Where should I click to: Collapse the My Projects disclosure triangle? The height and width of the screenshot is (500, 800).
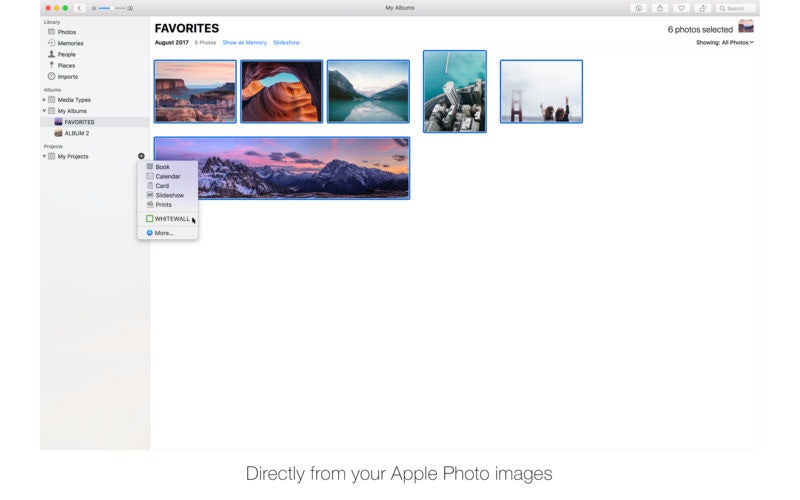tap(44, 156)
